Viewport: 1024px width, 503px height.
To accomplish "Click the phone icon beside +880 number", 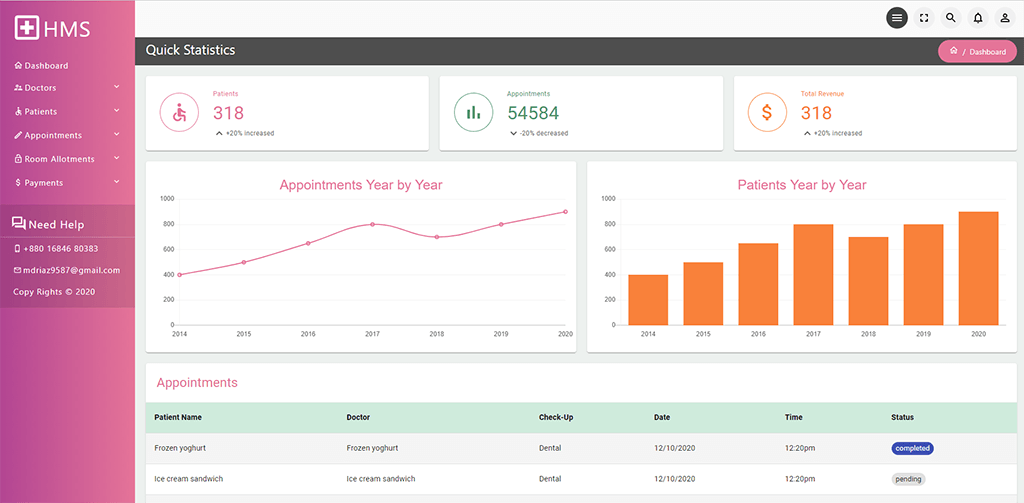I will point(17,249).
